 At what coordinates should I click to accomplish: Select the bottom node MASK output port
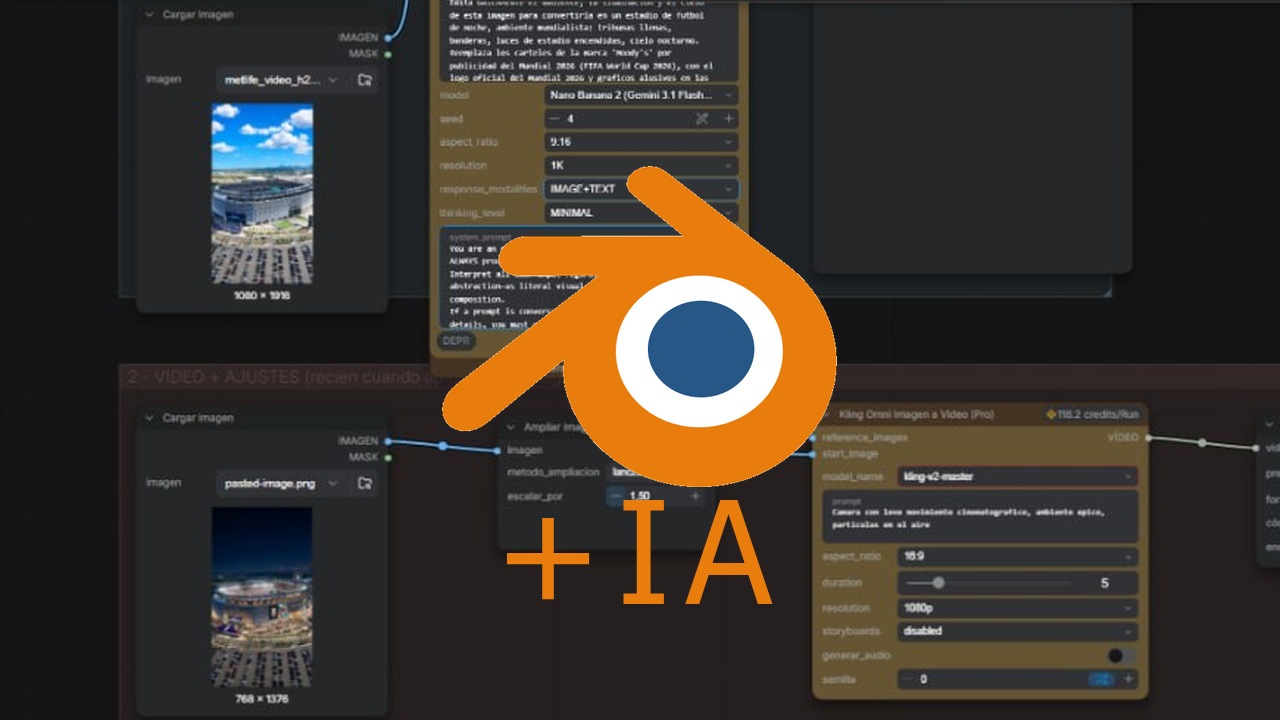387,457
